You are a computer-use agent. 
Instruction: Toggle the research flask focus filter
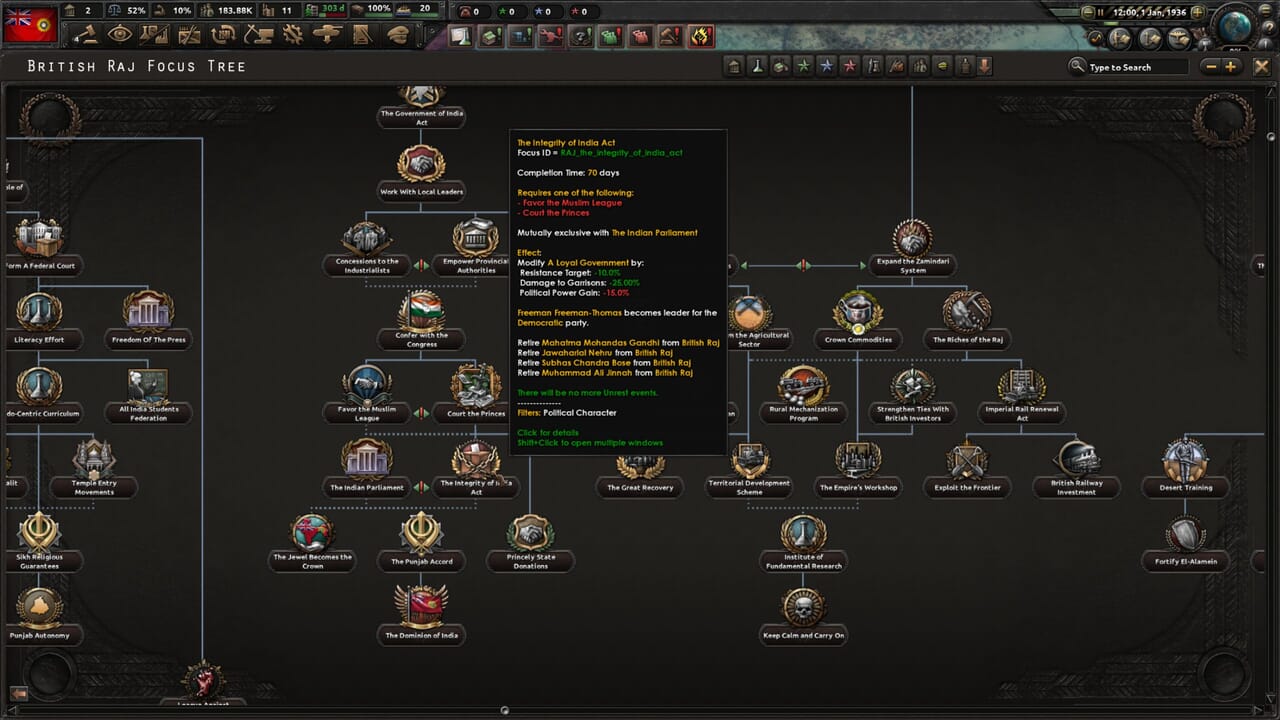(758, 66)
